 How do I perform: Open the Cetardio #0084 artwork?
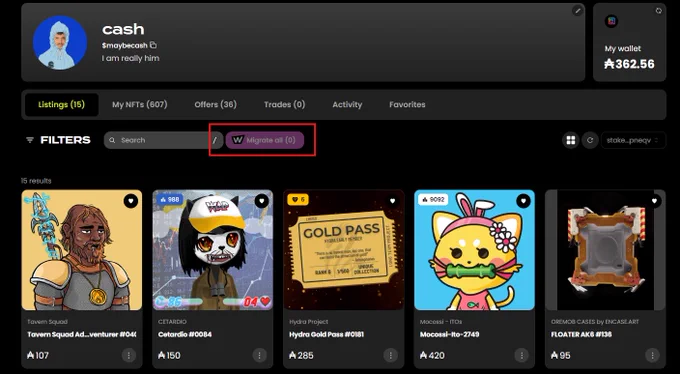[213, 250]
